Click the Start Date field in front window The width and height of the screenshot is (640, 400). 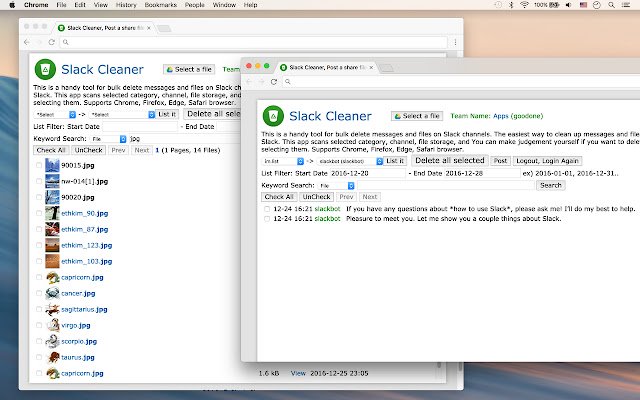point(367,173)
